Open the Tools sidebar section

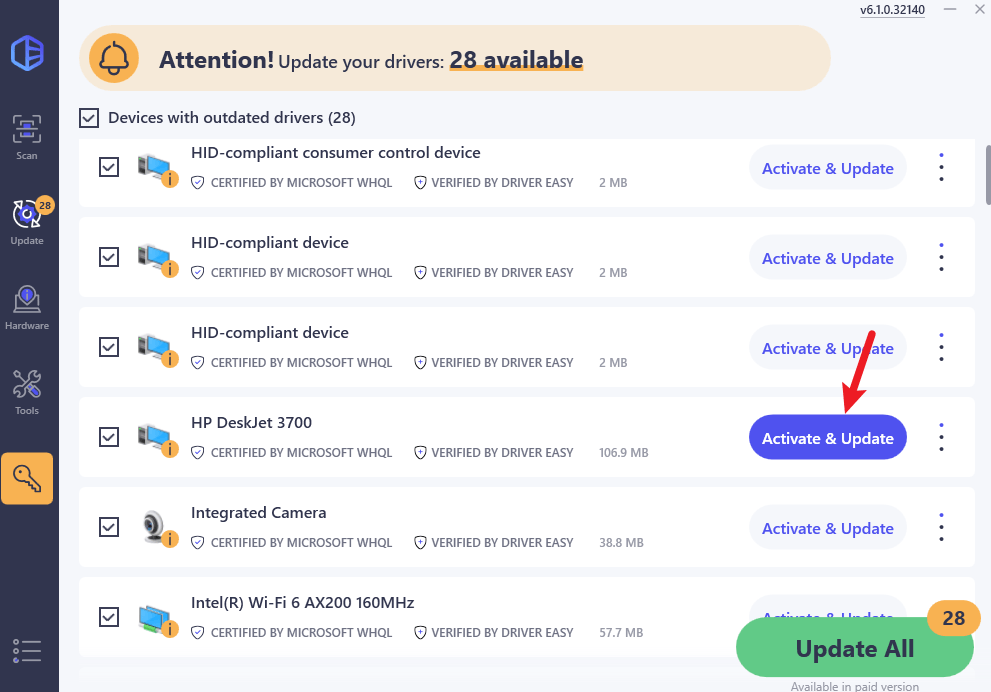27,392
